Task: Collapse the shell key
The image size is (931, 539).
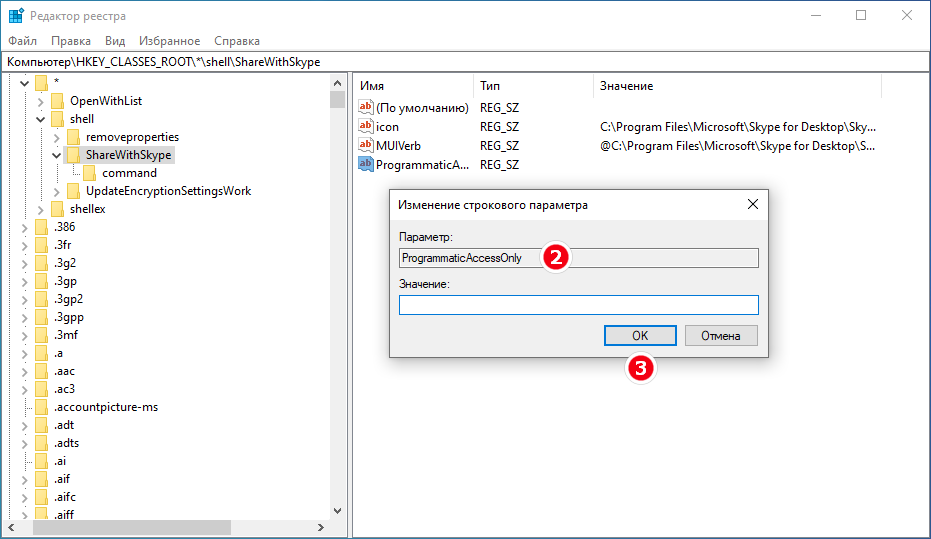Action: 40,119
